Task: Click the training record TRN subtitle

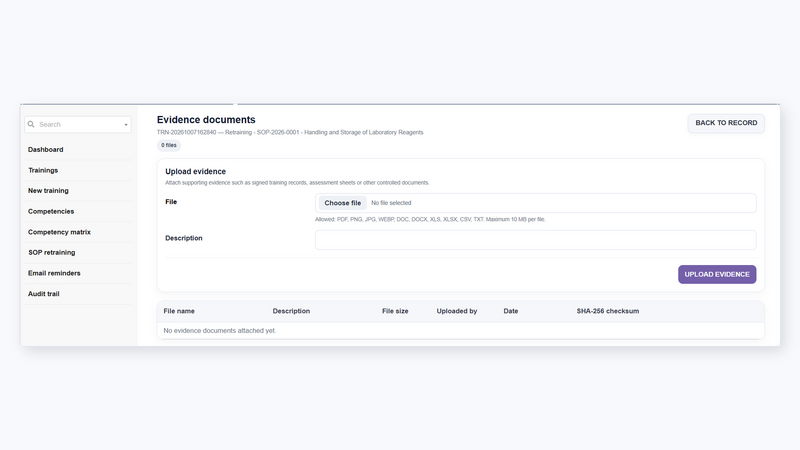Action: pyautogui.click(x=290, y=132)
